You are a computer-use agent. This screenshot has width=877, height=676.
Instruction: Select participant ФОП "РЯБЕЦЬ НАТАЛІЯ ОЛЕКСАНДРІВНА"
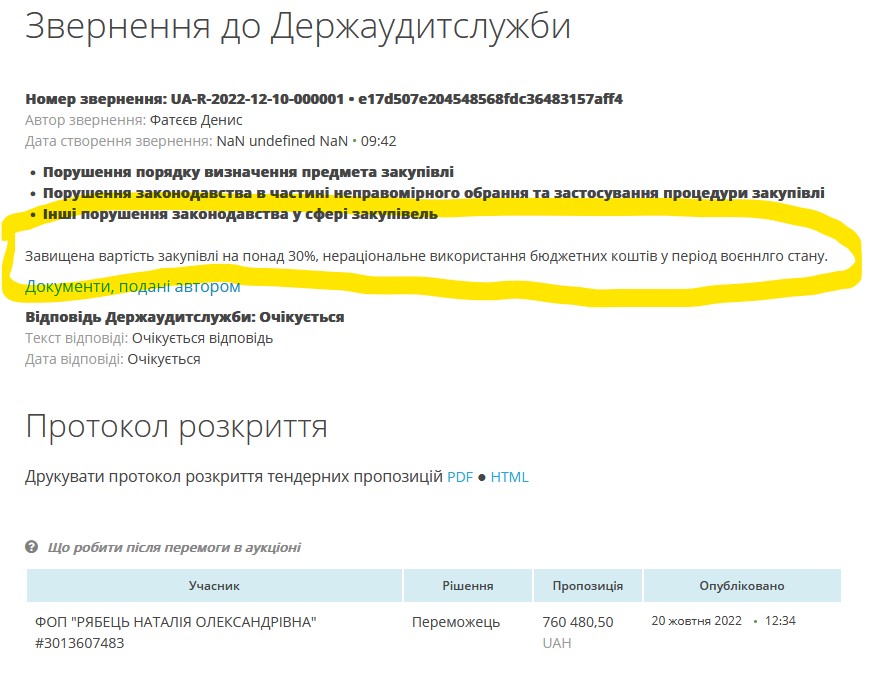(x=175, y=622)
